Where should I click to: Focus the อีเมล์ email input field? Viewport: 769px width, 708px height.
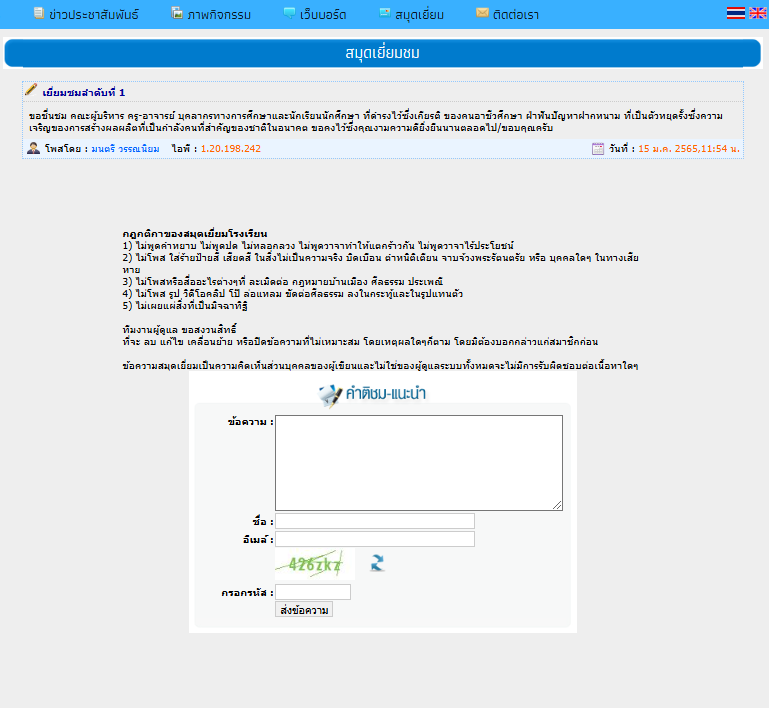click(x=375, y=539)
